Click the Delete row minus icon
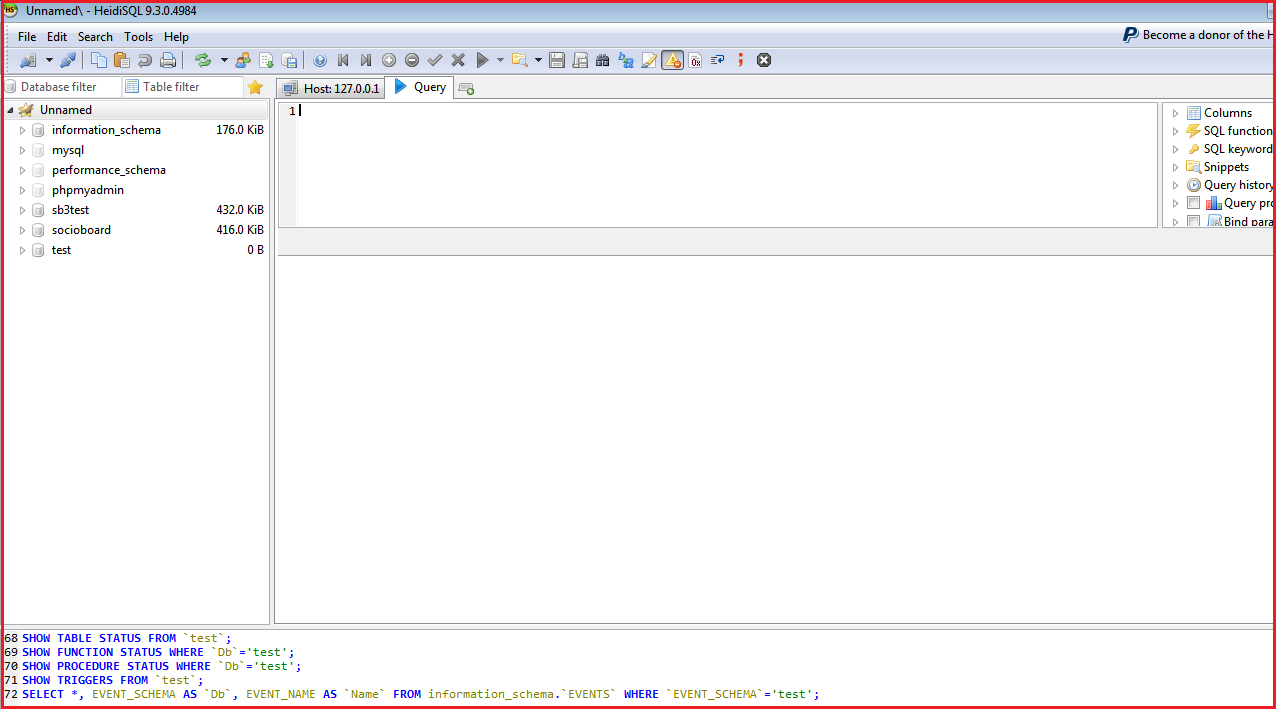The width and height of the screenshot is (1276, 709). tap(412, 60)
